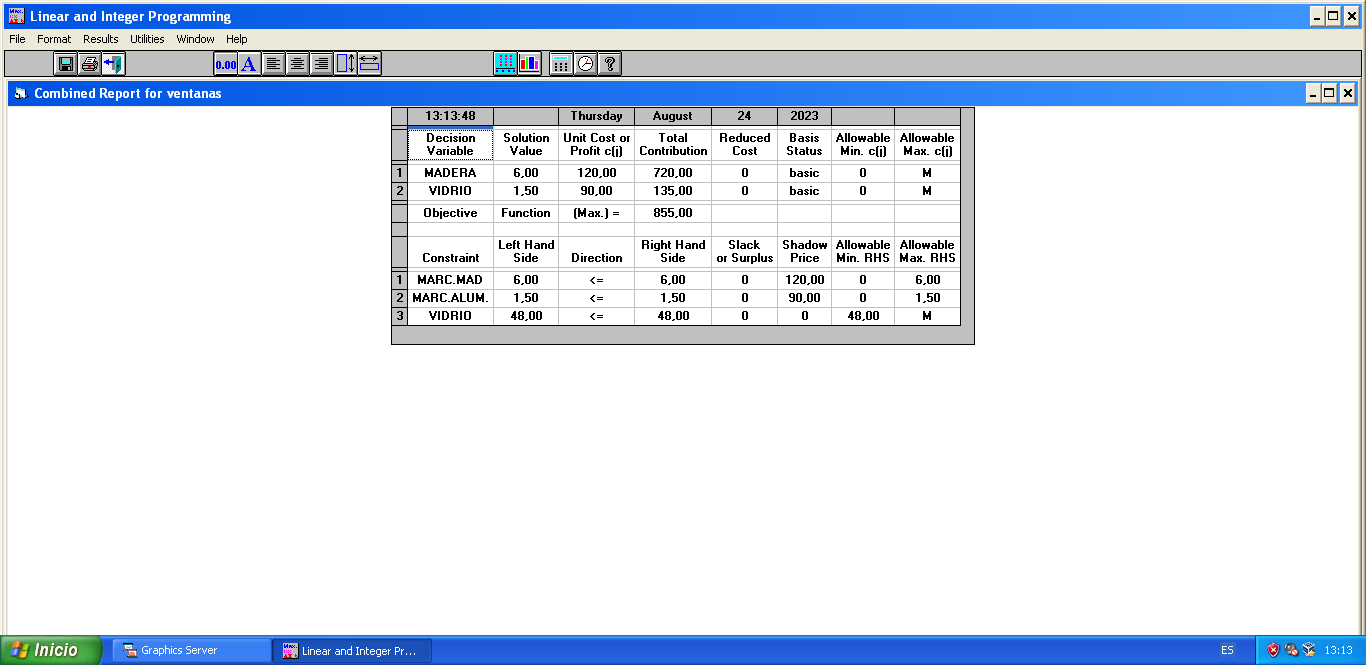This screenshot has width=1366, height=665.
Task: Align text left using the toolbar icon
Action: [x=273, y=64]
